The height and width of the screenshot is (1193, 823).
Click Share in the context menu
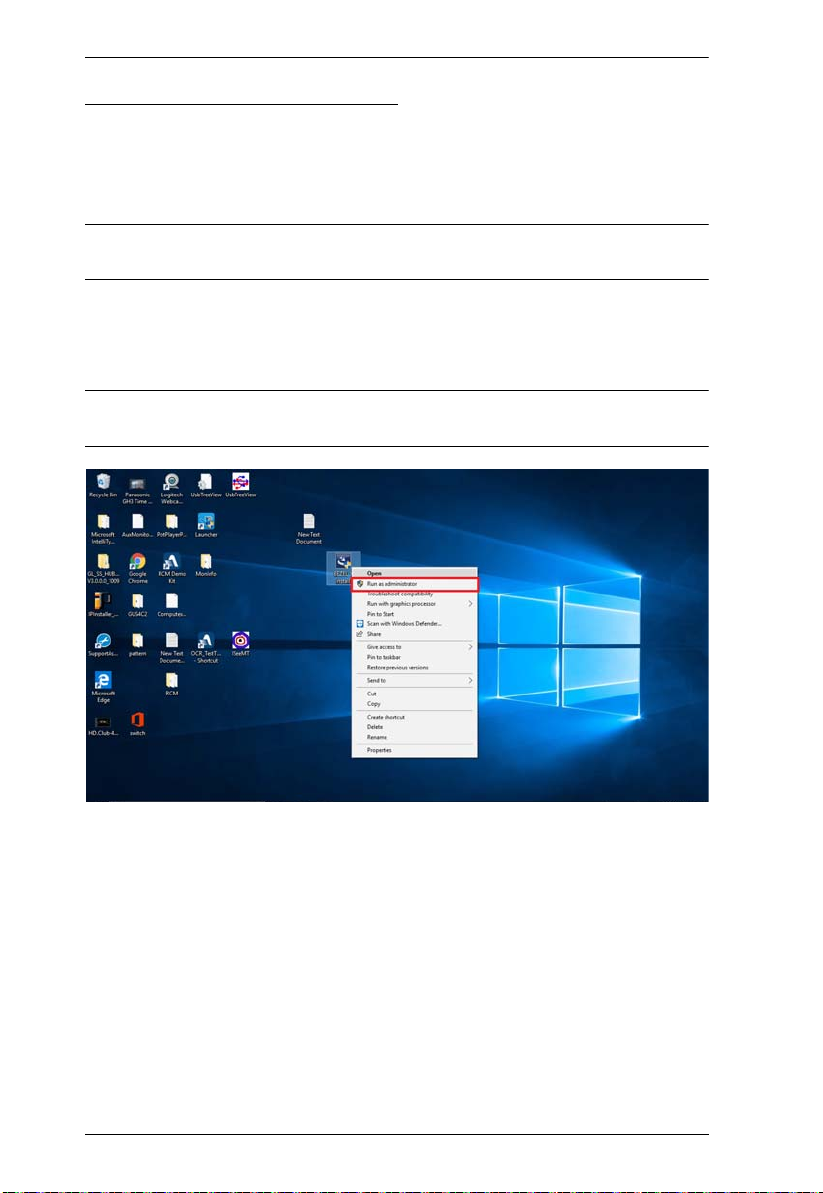pyautogui.click(x=415, y=634)
